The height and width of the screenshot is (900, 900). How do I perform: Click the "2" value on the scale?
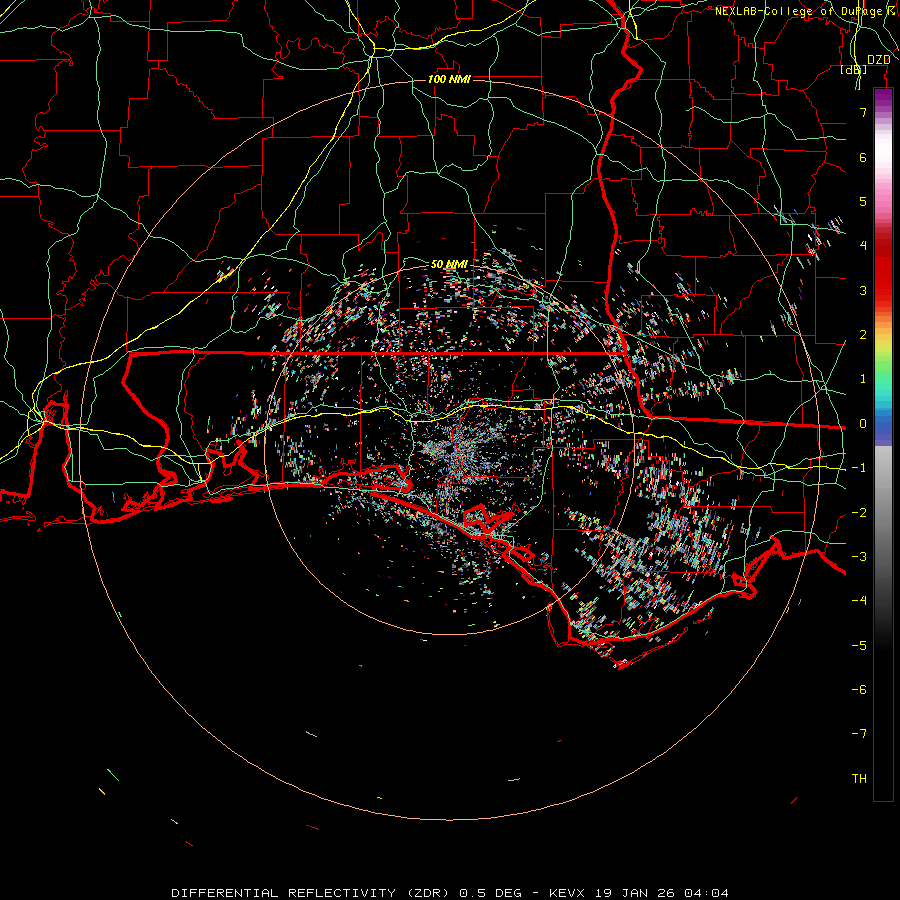[x=863, y=335]
